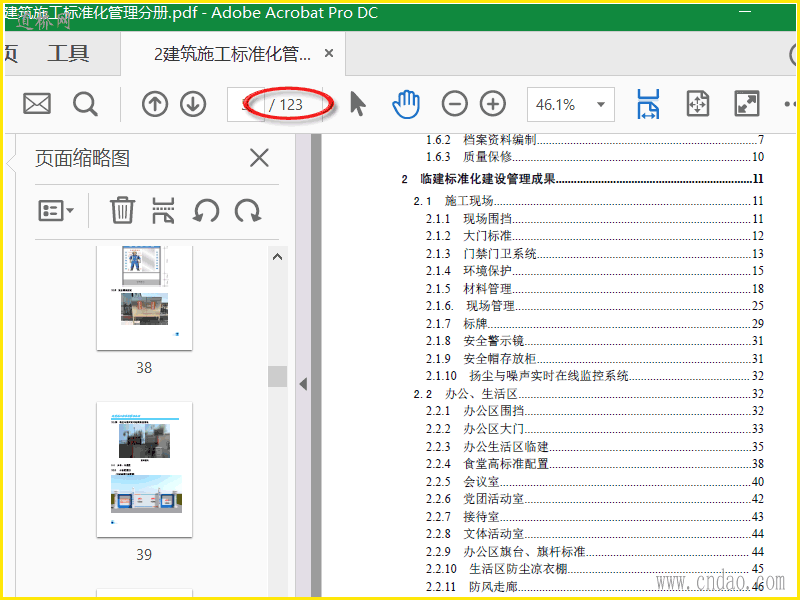800x600 pixels.
Task: Click TOC entry 2.1.7 标牌
Action: point(595,323)
